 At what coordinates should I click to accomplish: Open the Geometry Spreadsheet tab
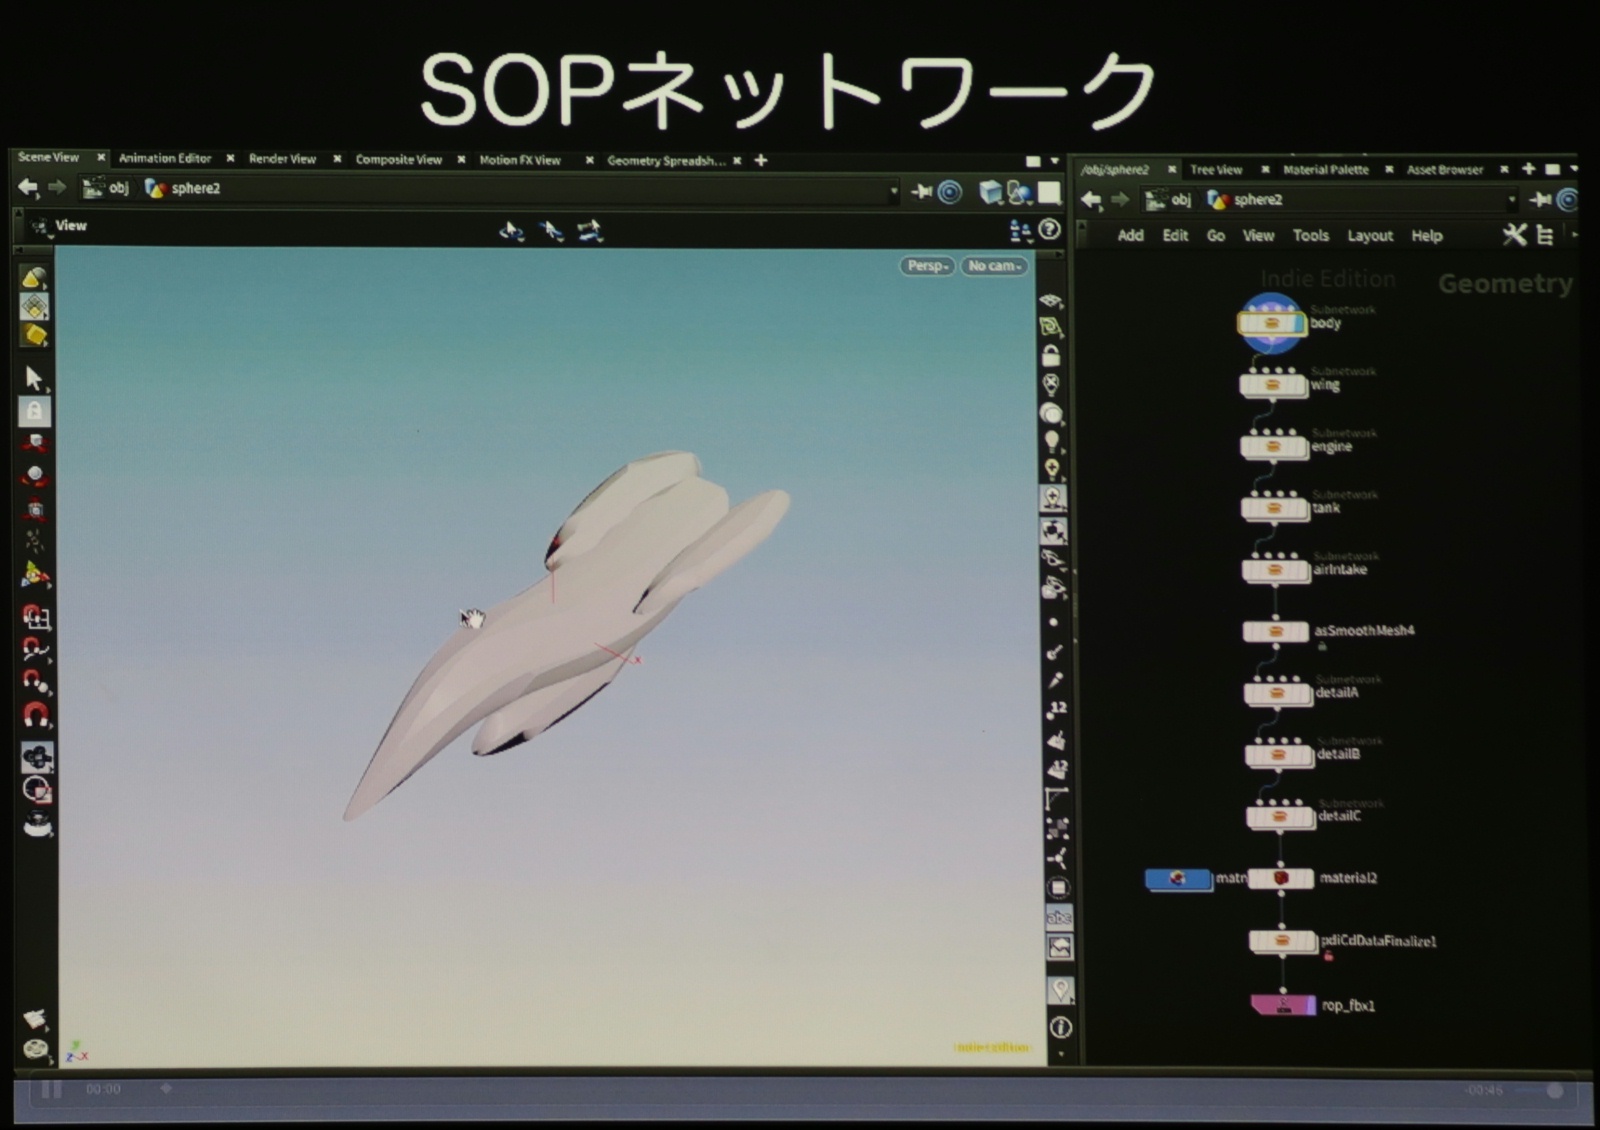coord(666,160)
